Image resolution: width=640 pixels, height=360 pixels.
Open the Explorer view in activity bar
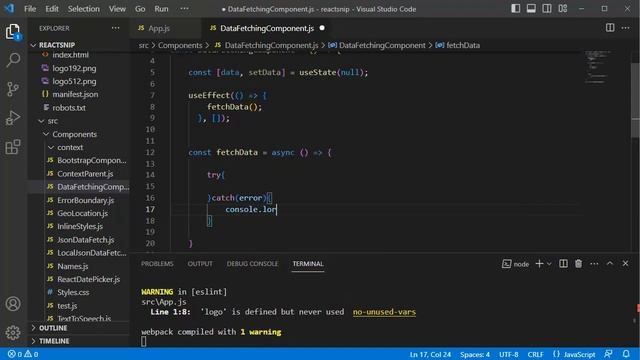point(13,31)
